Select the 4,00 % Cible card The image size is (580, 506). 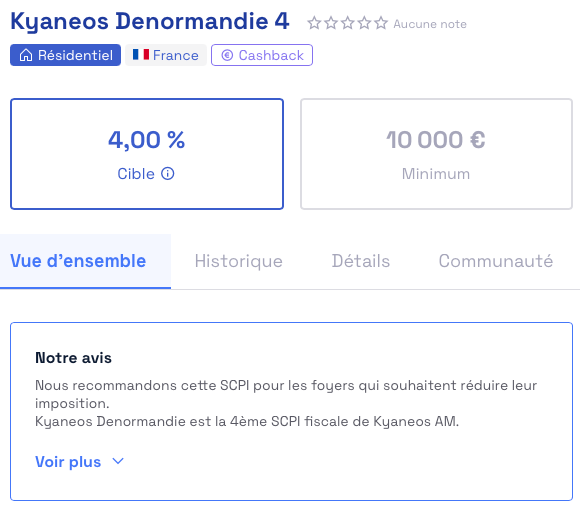pos(147,154)
